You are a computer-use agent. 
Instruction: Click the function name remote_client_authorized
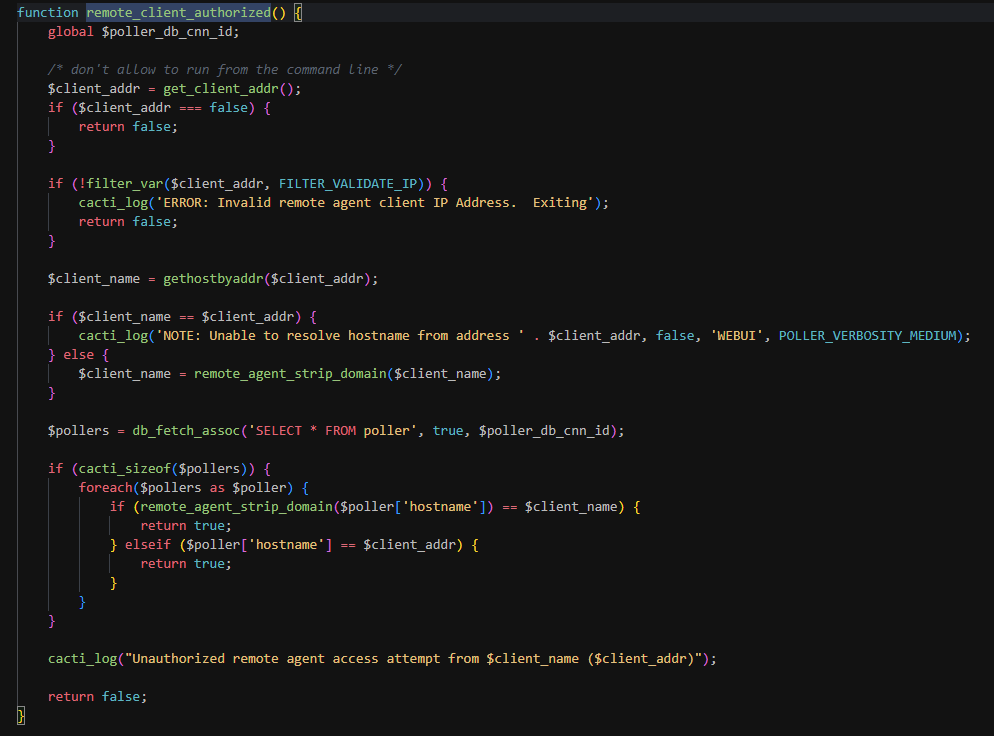coord(178,13)
